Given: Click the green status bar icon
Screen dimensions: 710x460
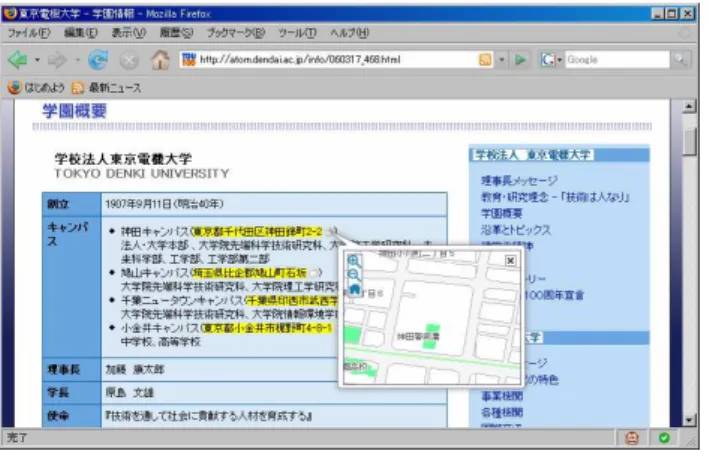Looking at the screenshot, I should [664, 438].
